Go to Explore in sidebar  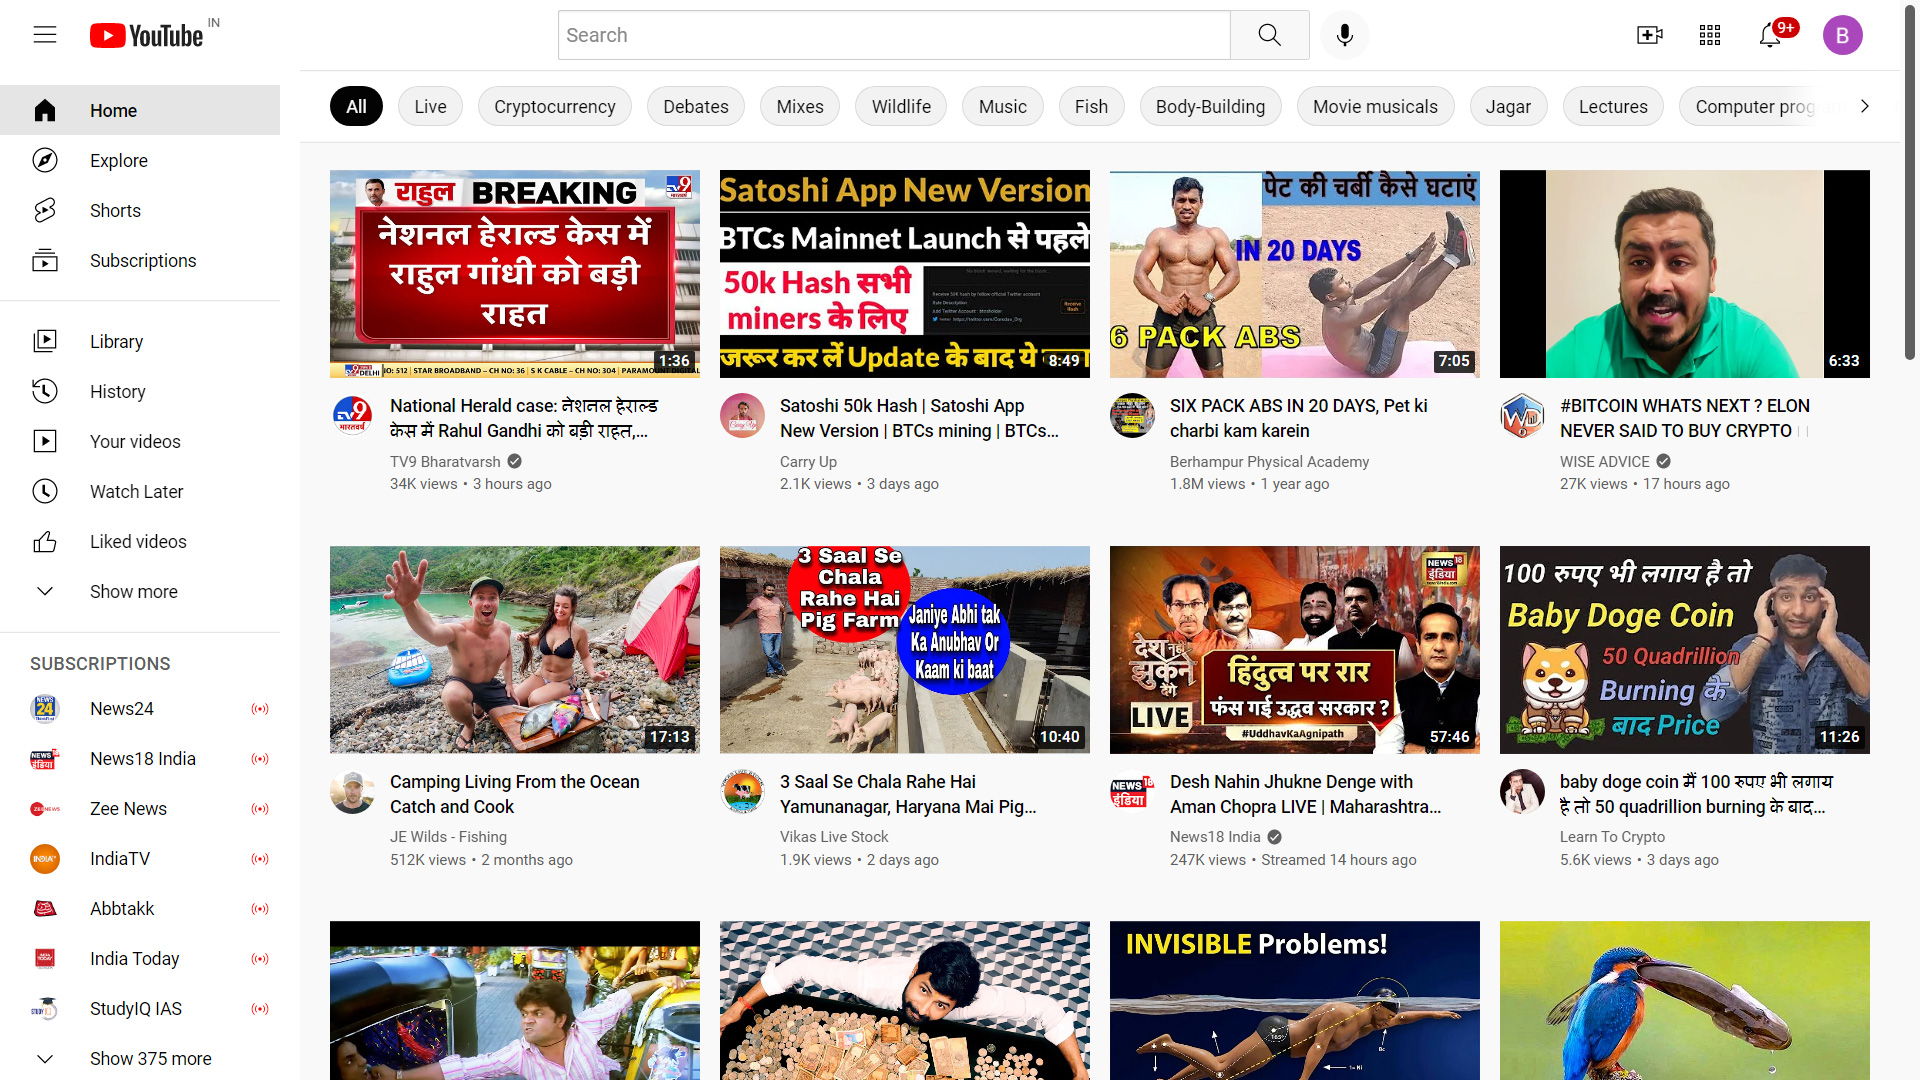click(x=140, y=160)
